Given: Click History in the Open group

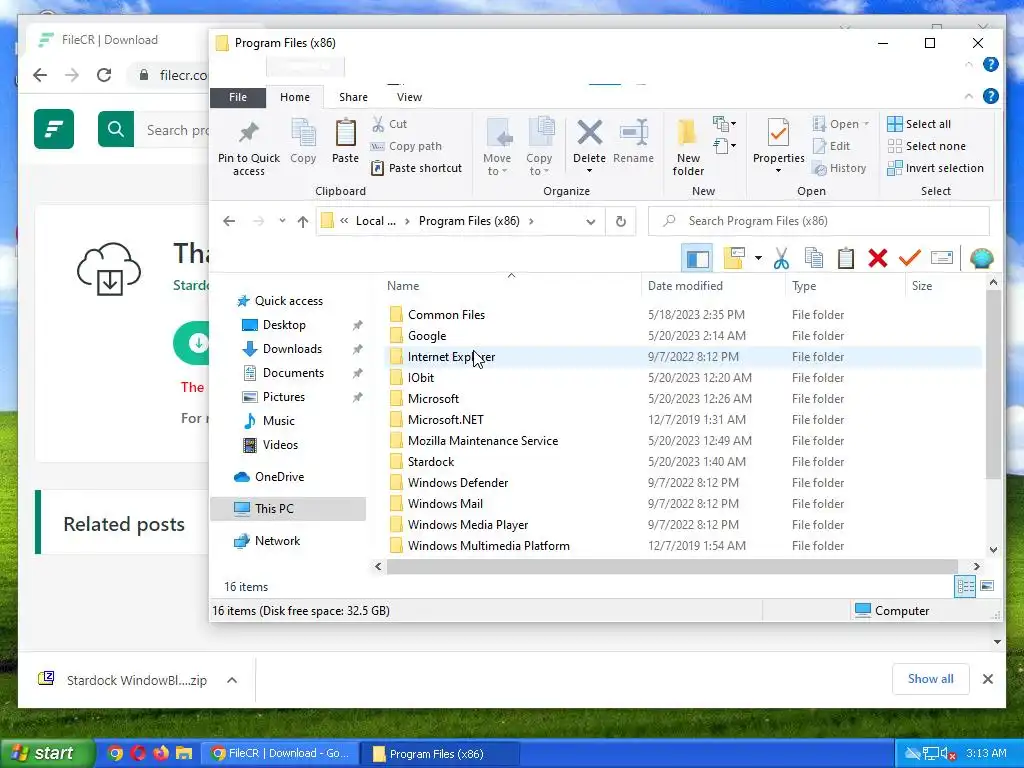Looking at the screenshot, I should pos(839,168).
